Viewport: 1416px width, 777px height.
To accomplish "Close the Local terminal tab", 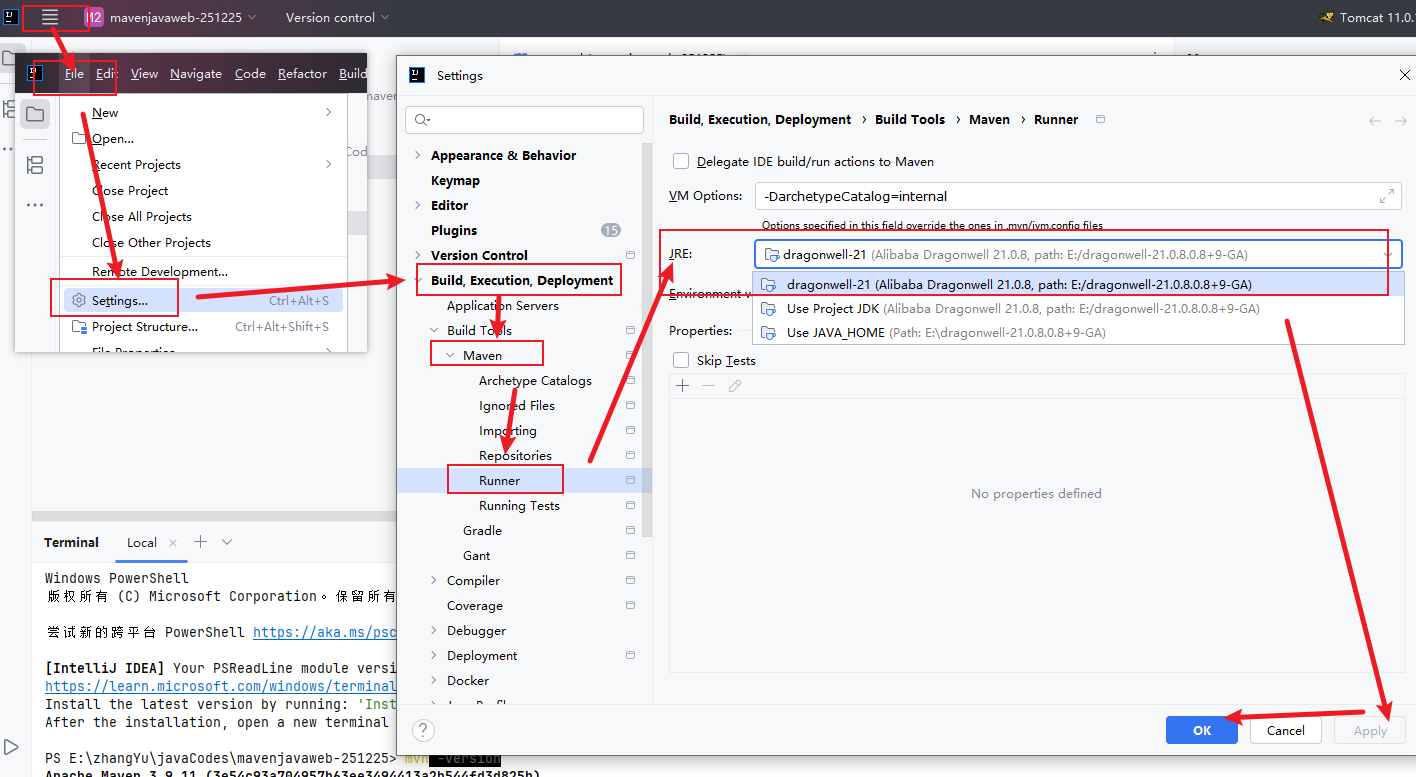I will [173, 543].
